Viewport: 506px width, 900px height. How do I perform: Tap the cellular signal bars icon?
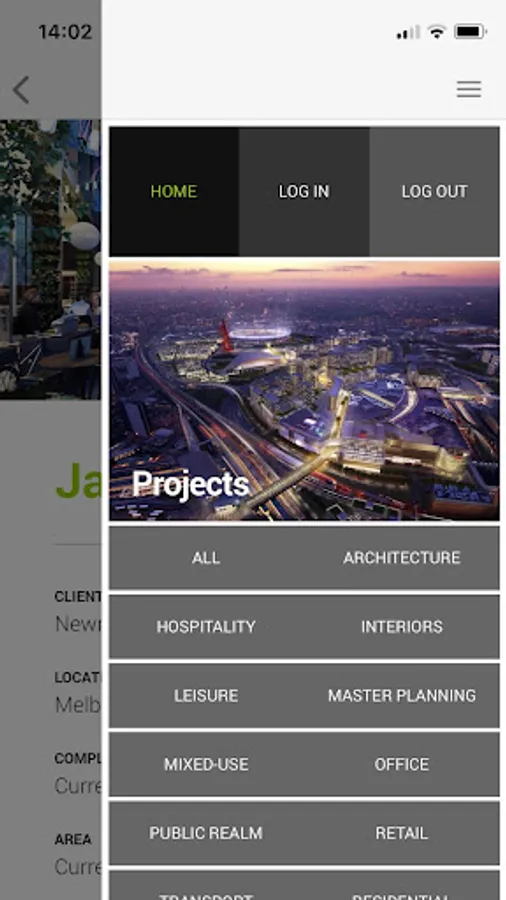[408, 32]
